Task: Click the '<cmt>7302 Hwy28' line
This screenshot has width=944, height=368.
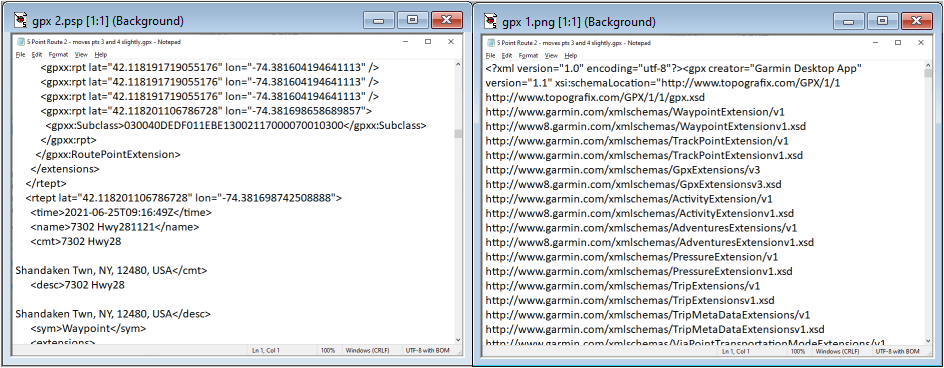Action: click(76, 242)
